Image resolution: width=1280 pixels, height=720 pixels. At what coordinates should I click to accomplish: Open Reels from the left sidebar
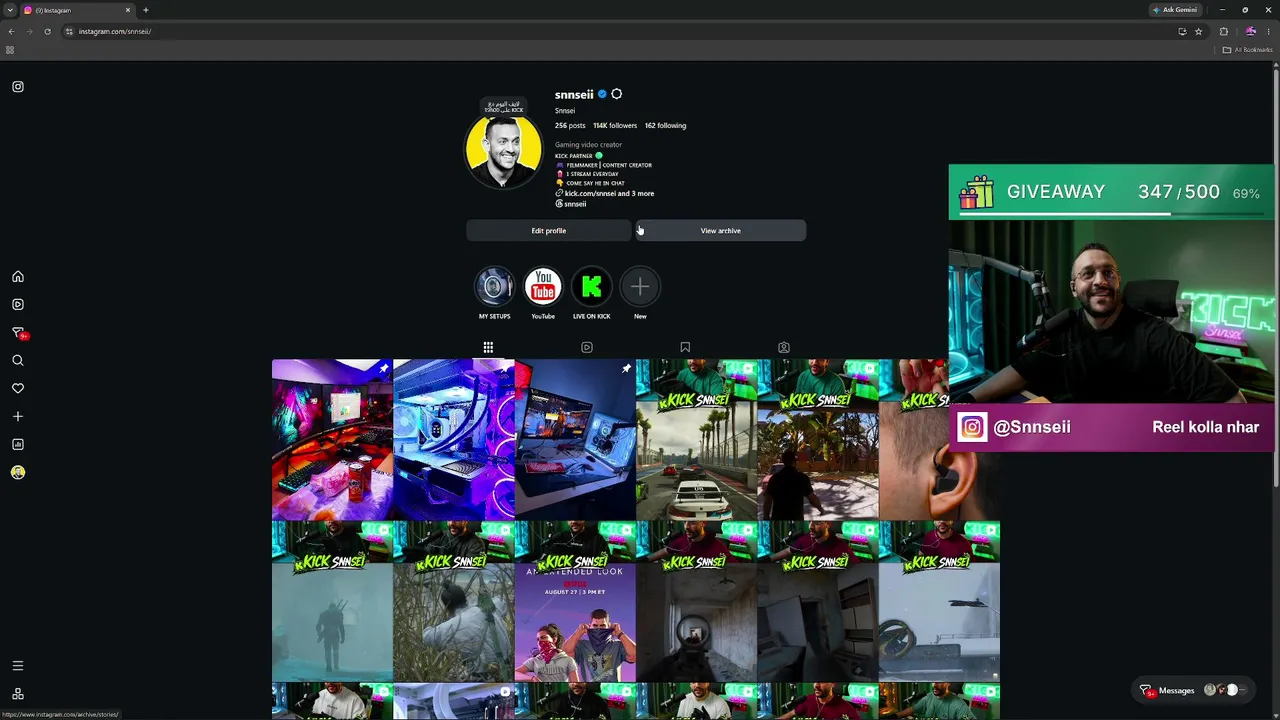coord(18,305)
